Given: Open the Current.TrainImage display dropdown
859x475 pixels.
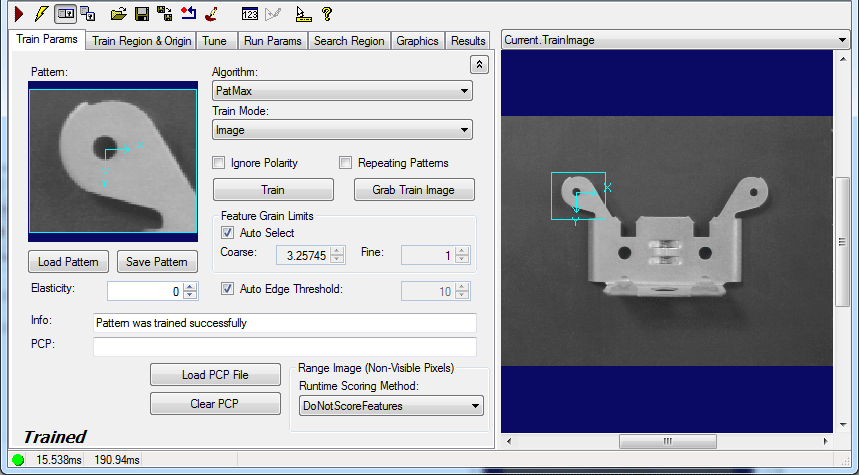Looking at the screenshot, I should (x=675, y=40).
